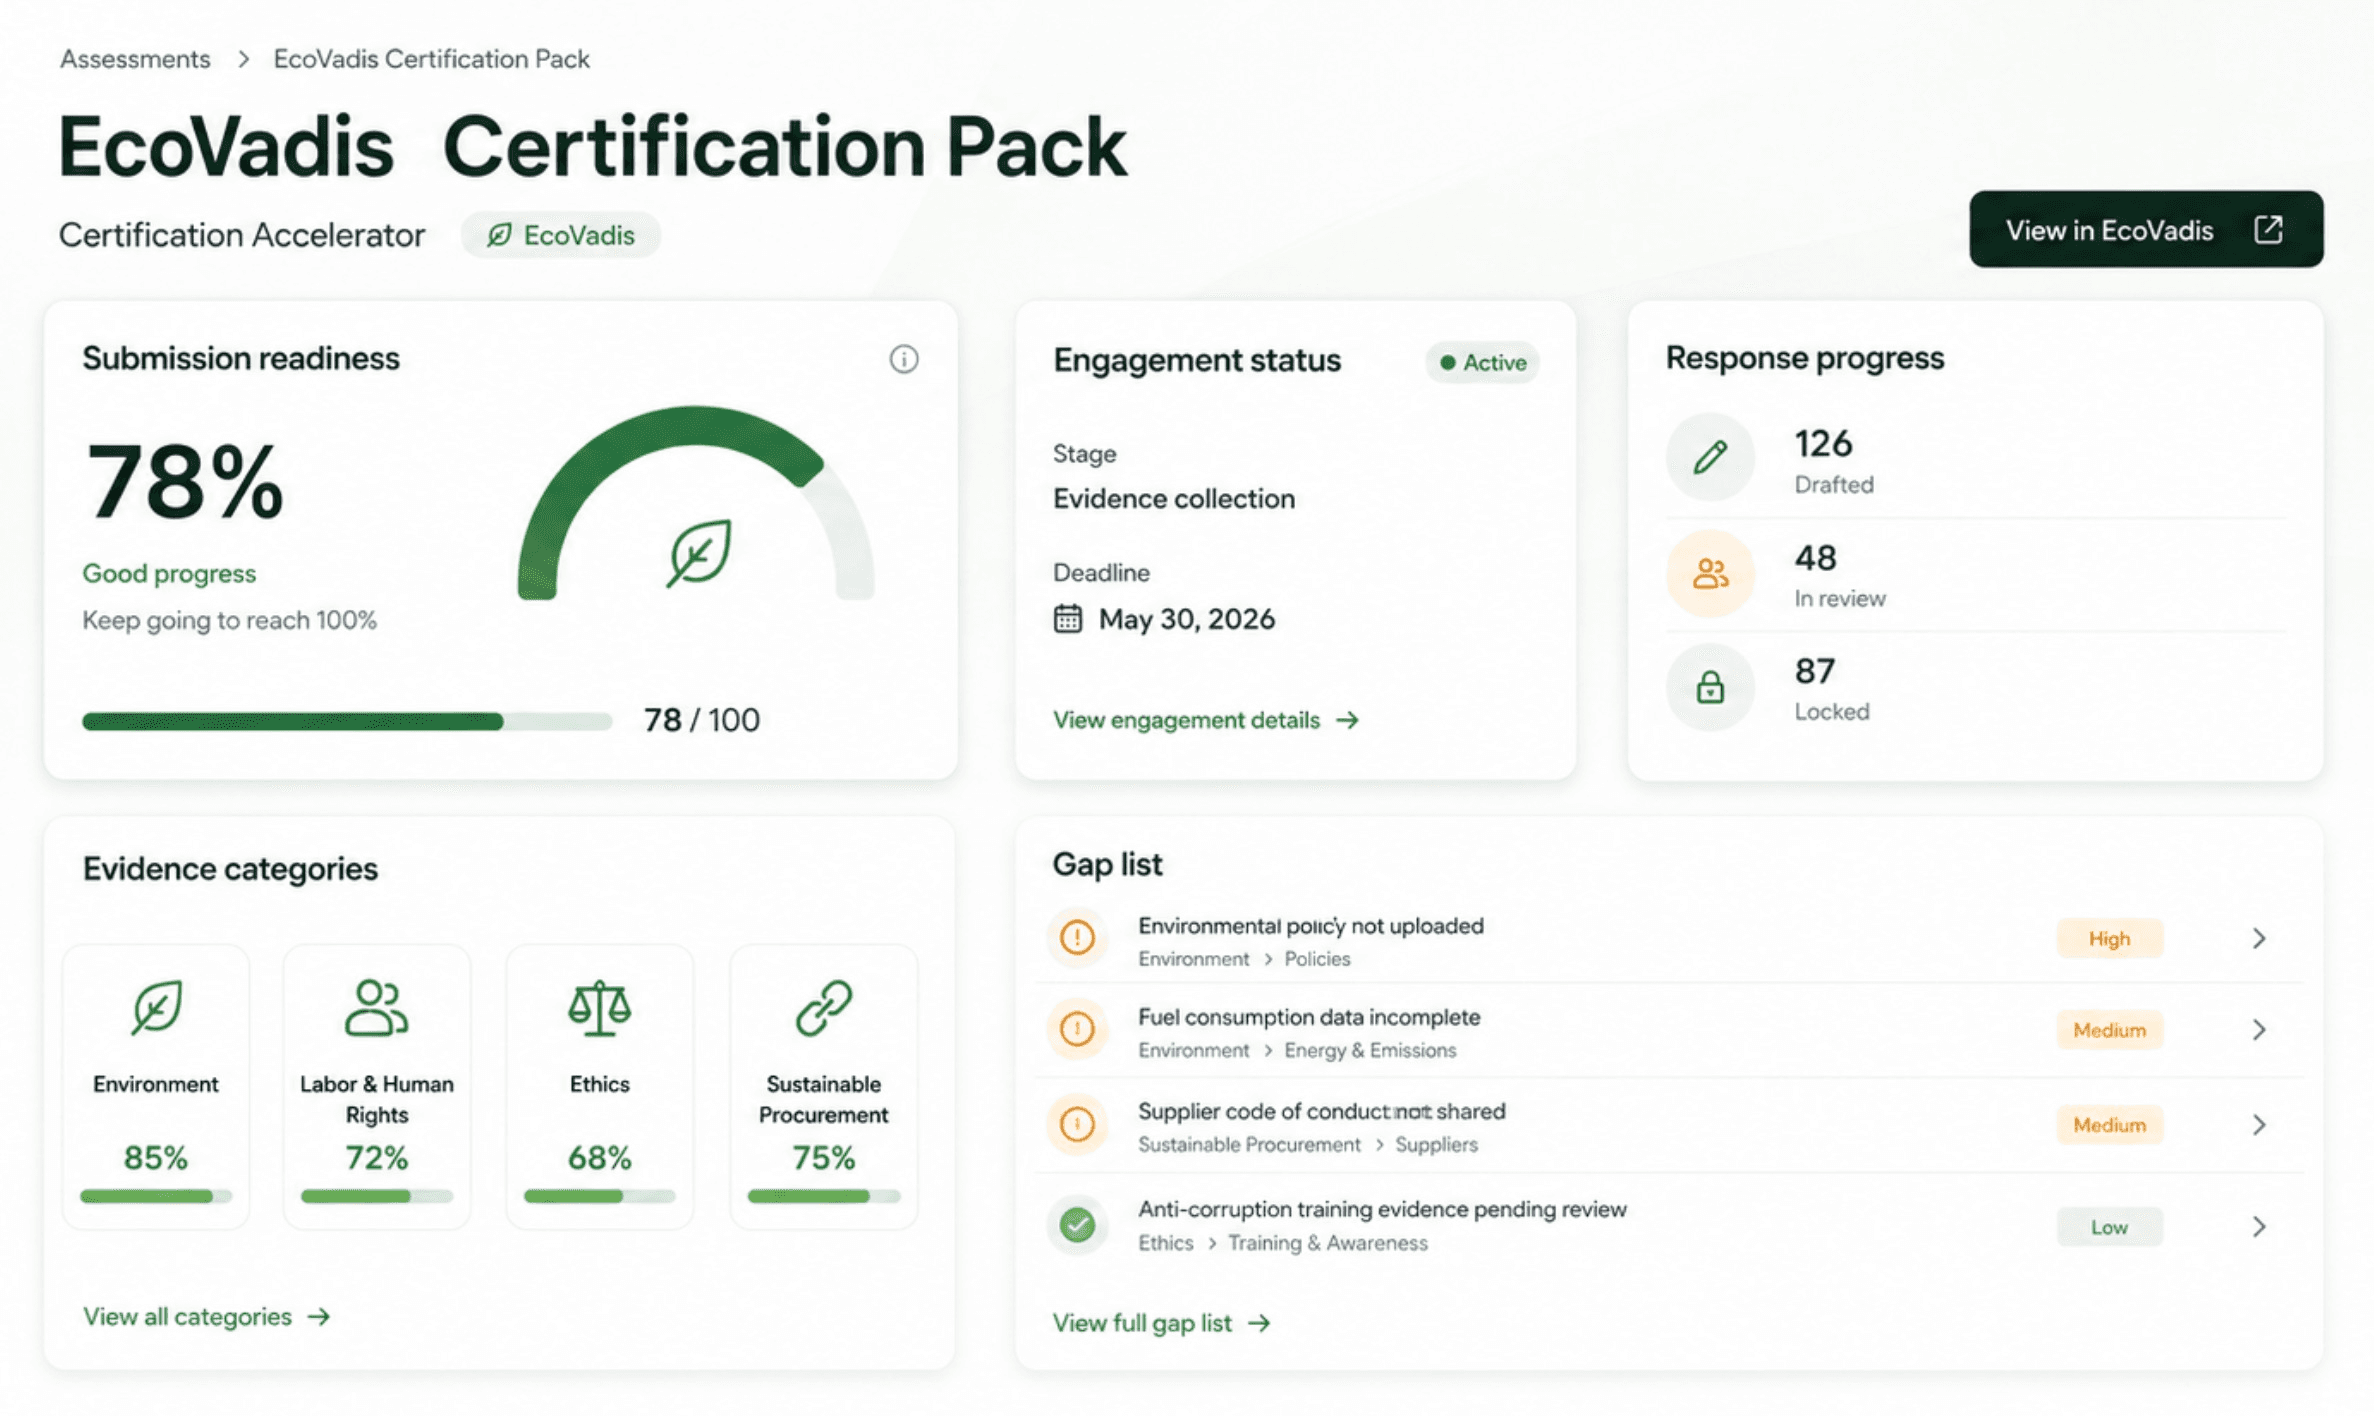Open View all categories link
Image resolution: width=2374 pixels, height=1416 pixels.
point(187,1317)
